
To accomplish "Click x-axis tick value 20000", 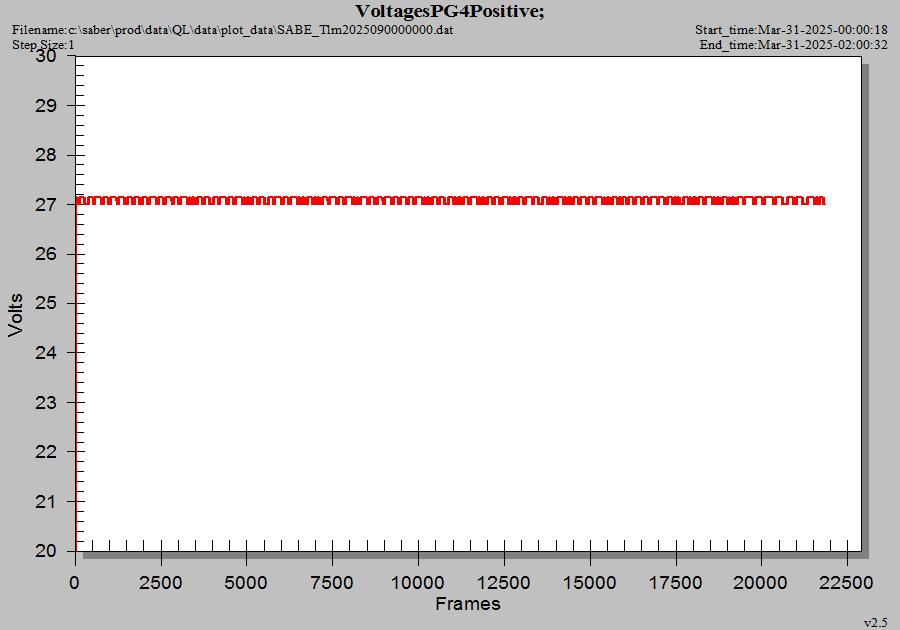I will [x=761, y=583].
